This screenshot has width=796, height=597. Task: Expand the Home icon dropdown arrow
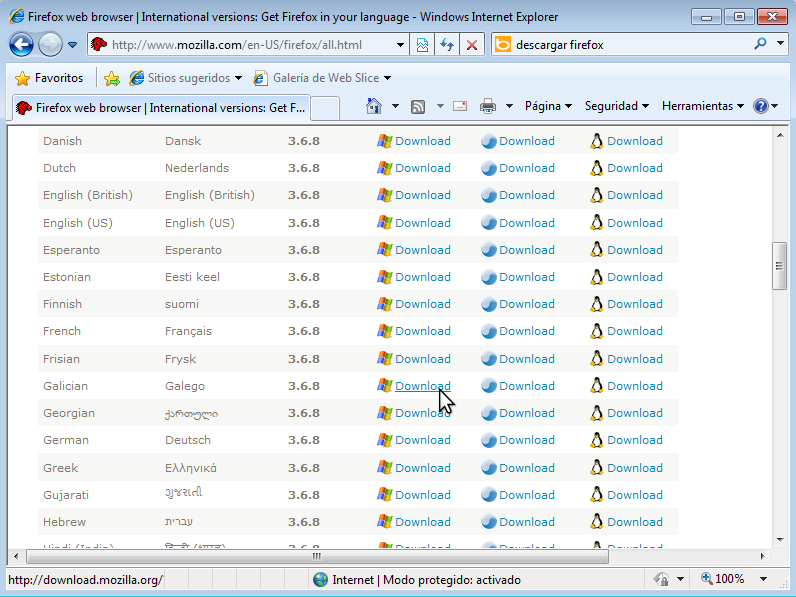pos(395,106)
